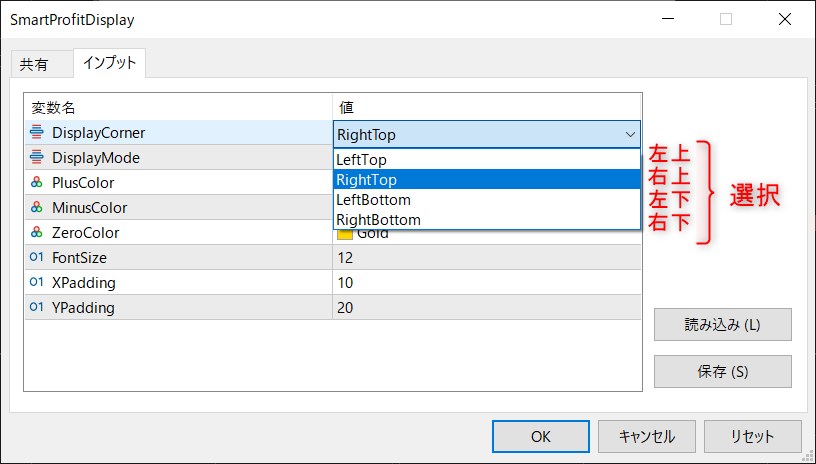This screenshot has width=816, height=464.
Task: Click the YPadding integer icon
Action: pyautogui.click(x=37, y=308)
